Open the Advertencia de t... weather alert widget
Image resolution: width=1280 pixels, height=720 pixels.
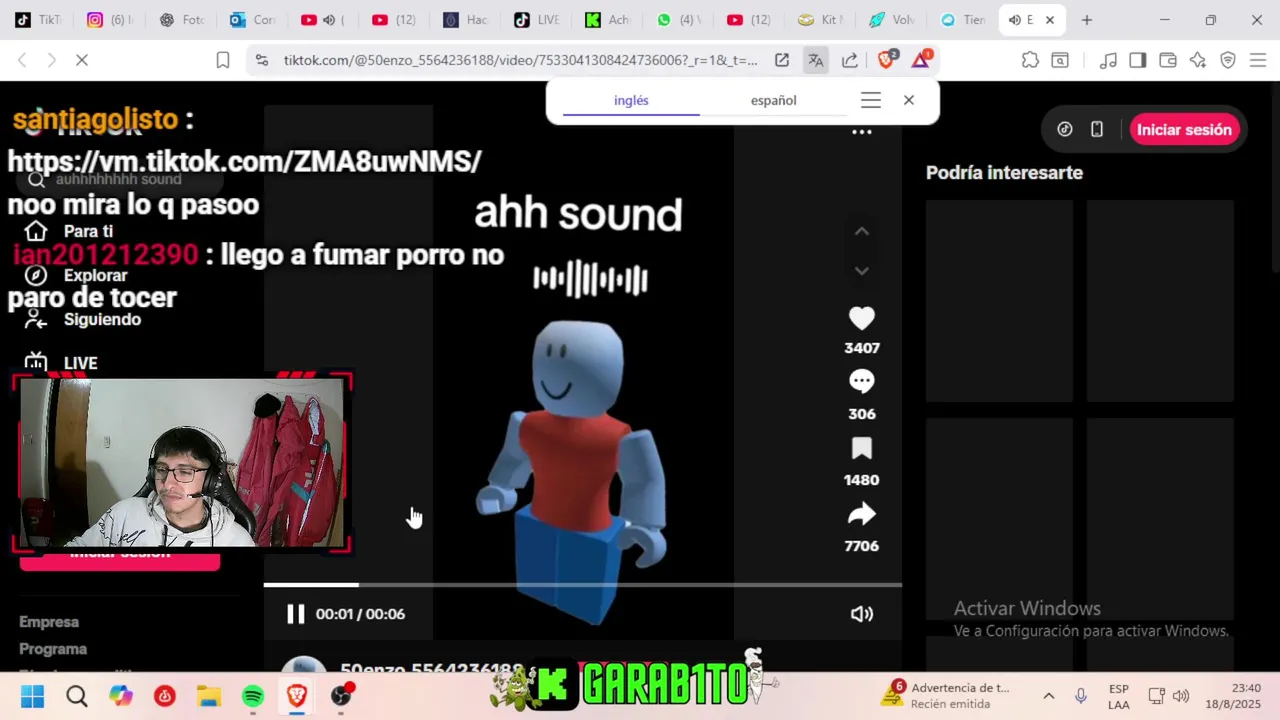(x=948, y=696)
